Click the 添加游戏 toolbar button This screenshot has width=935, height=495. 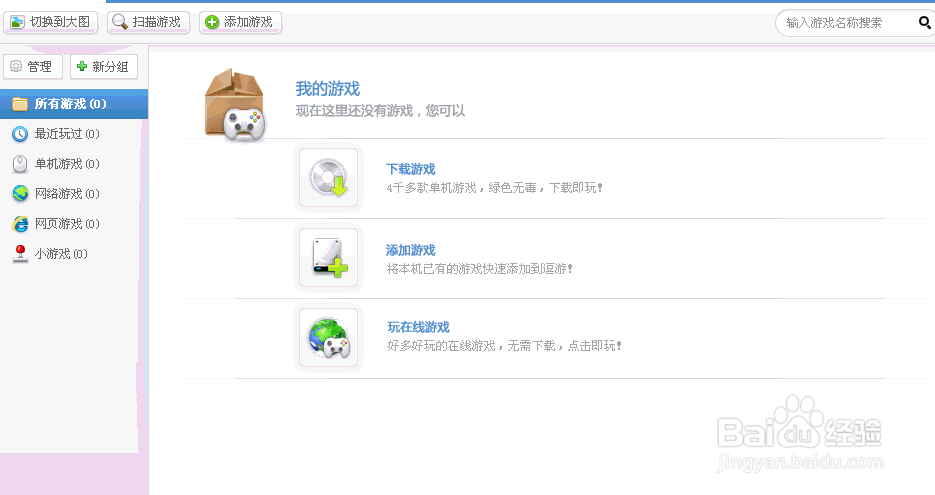click(240, 22)
